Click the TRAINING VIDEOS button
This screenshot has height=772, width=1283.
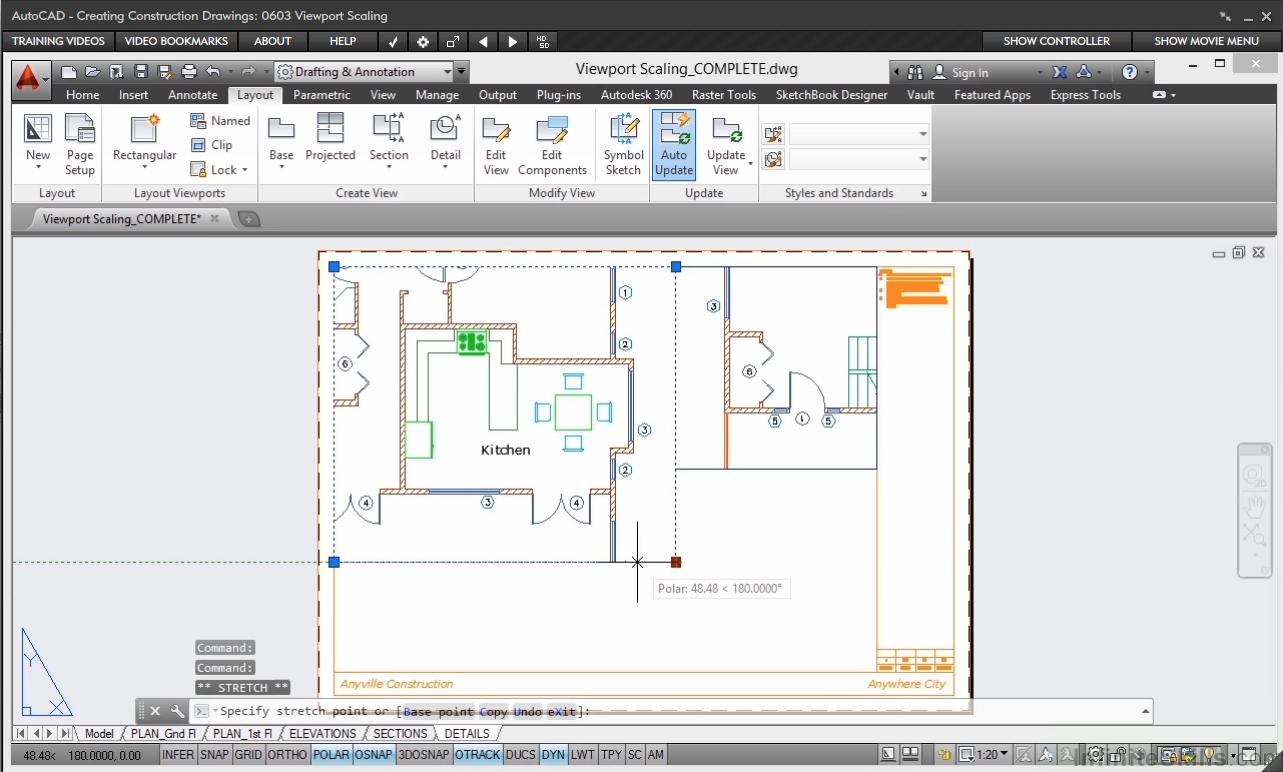[58, 41]
